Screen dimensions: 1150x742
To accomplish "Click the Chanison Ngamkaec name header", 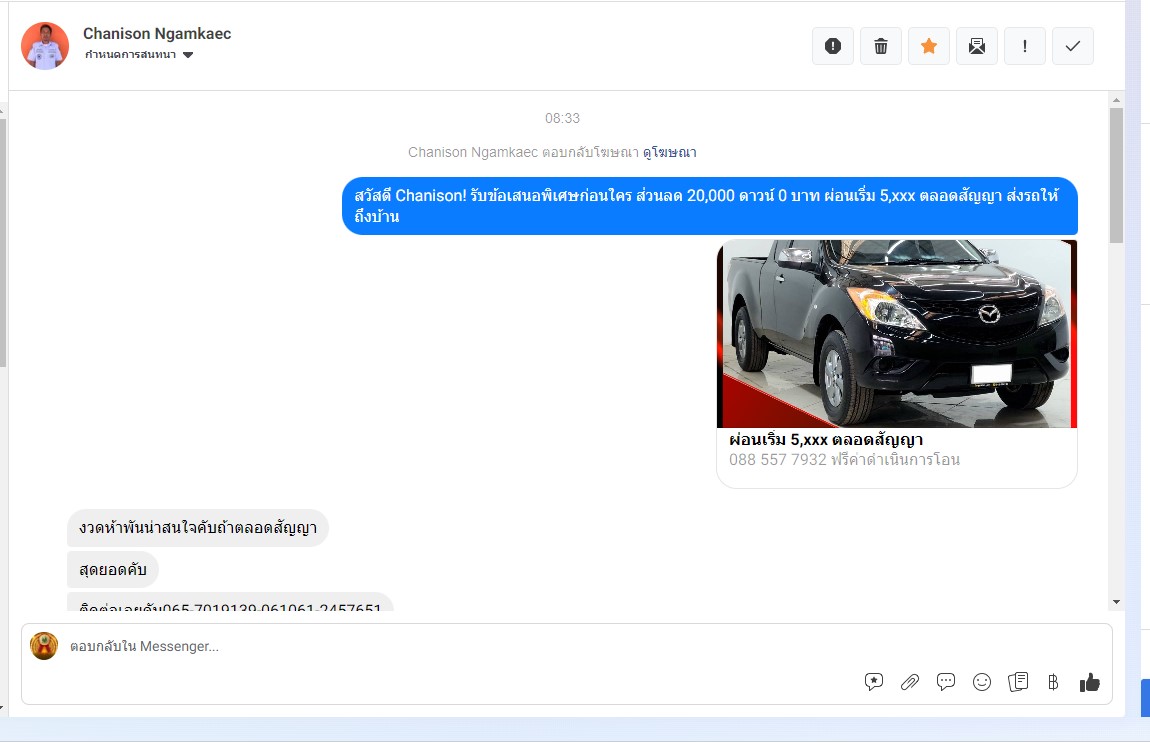I will [x=157, y=34].
